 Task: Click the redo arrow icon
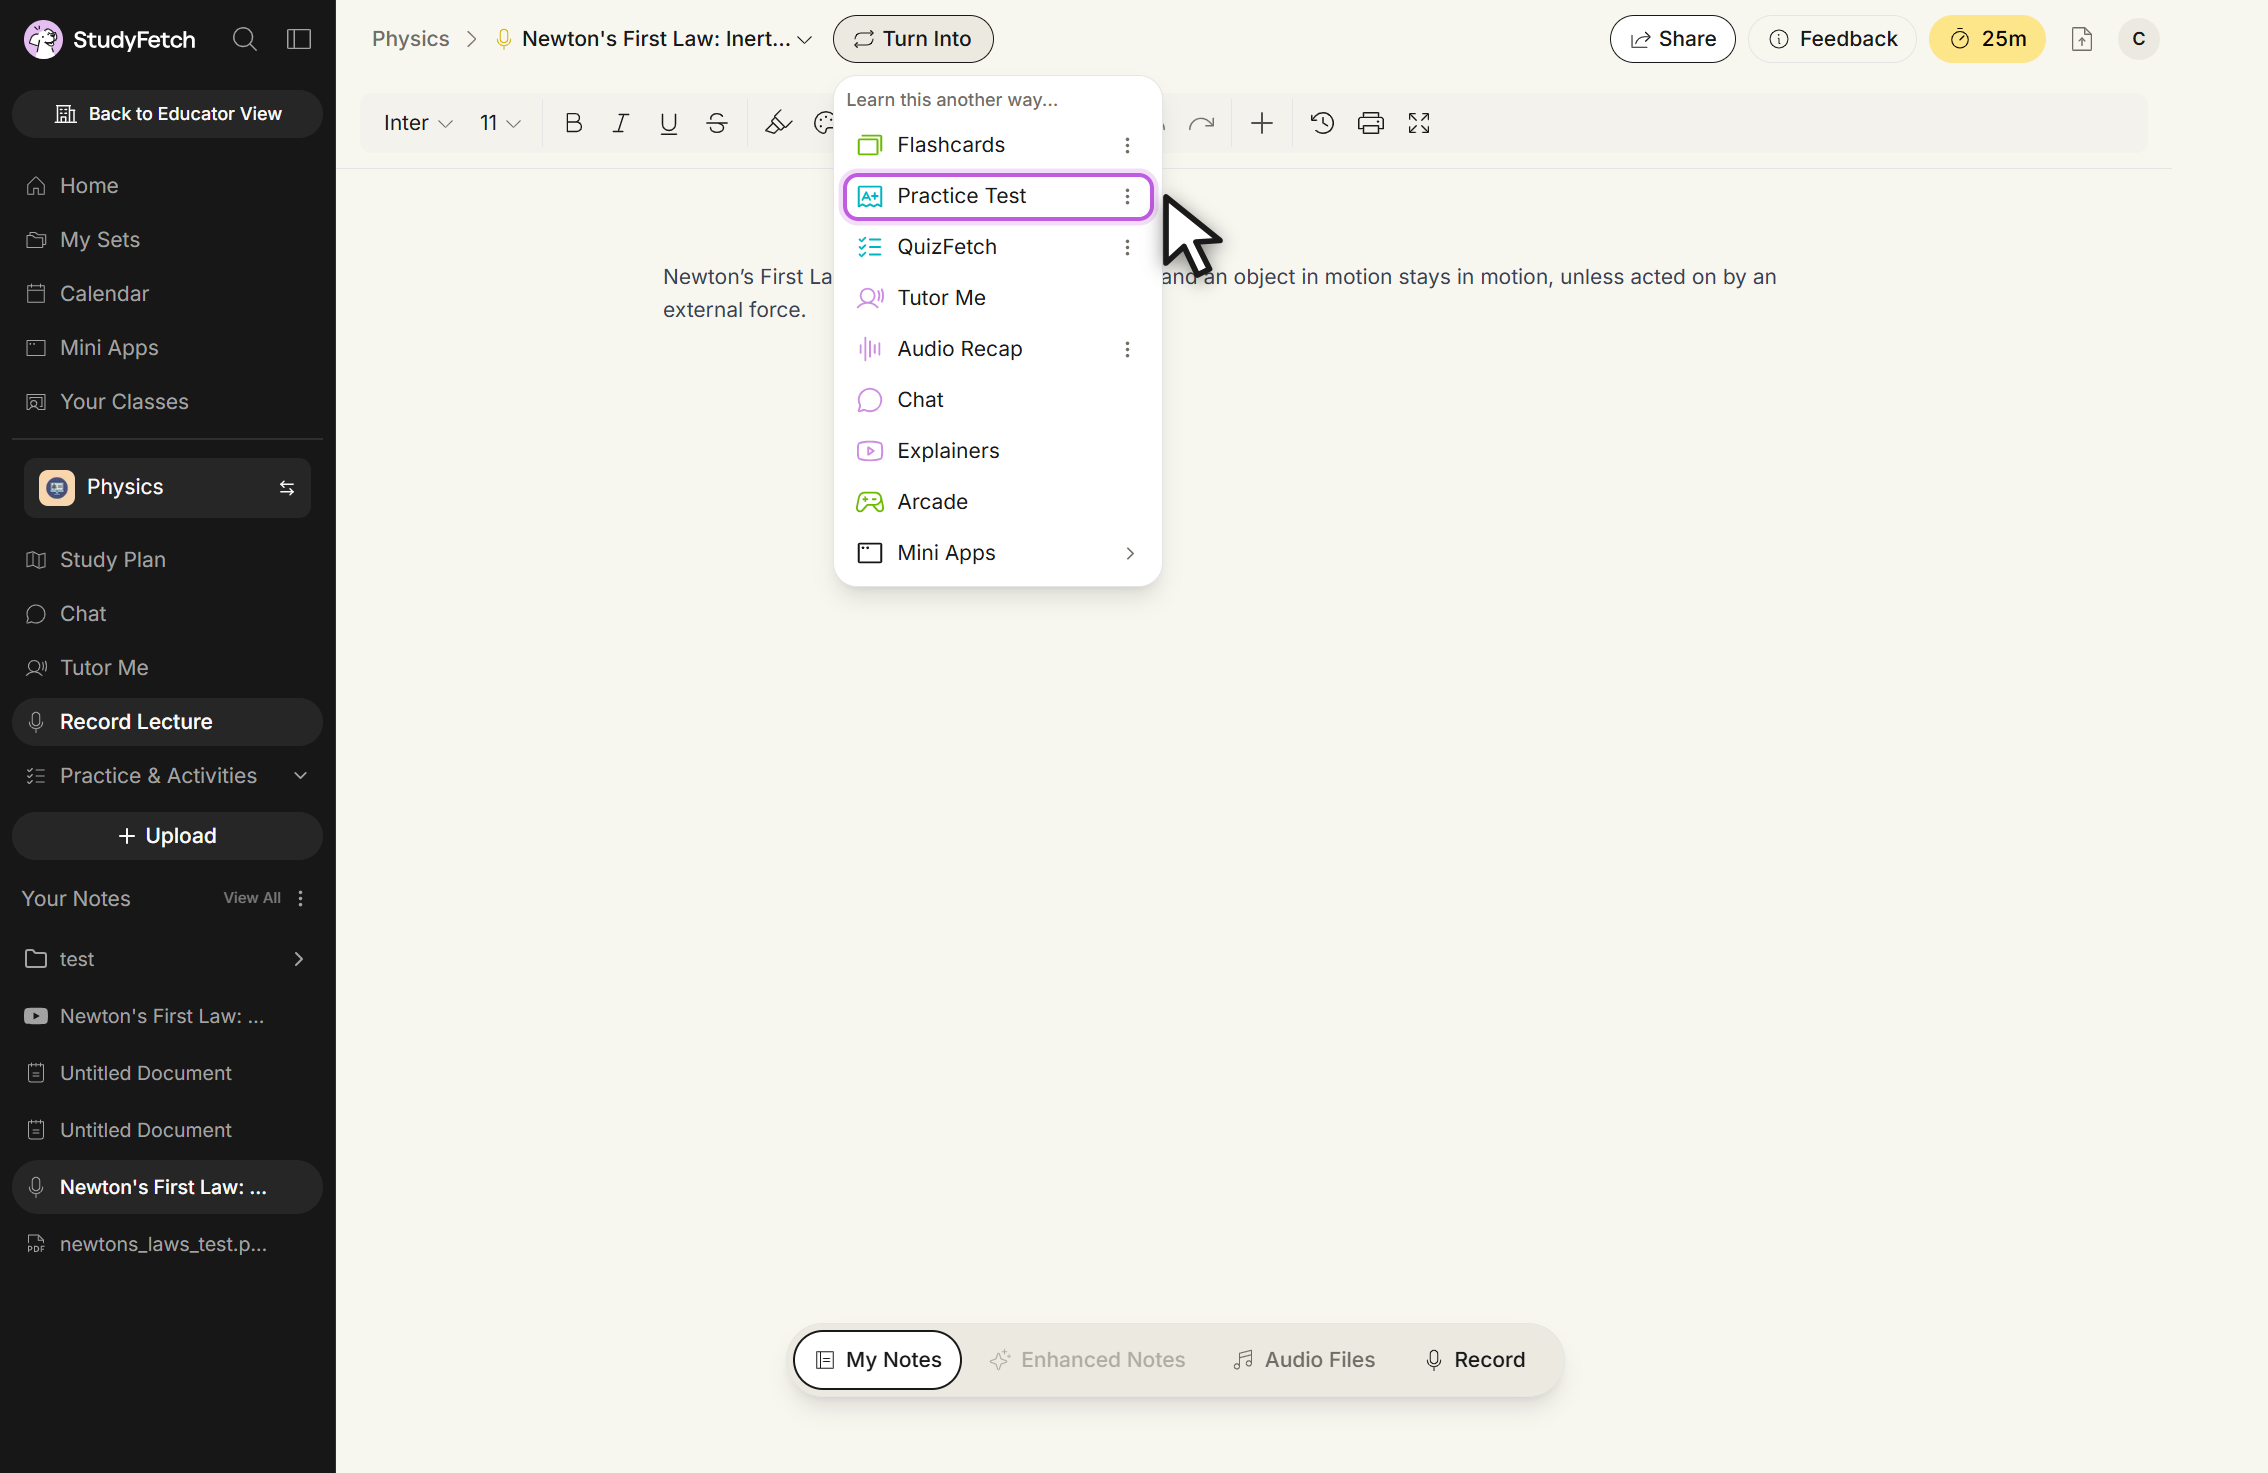[x=1201, y=123]
